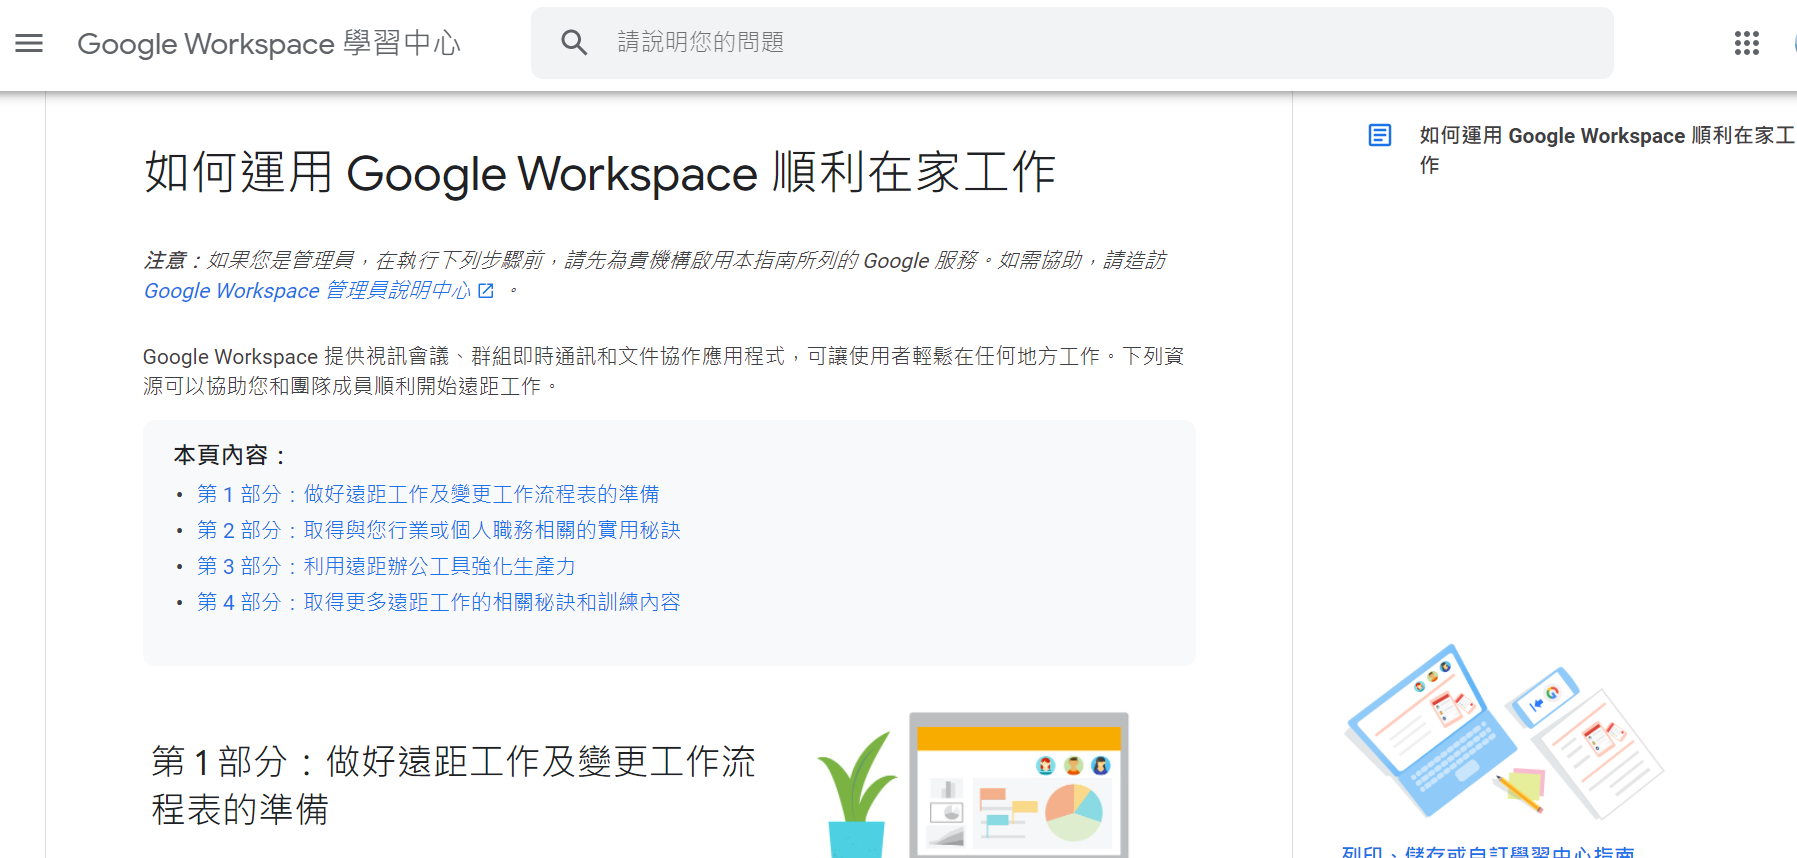Focus the 請說明您的問題 search field
The image size is (1797, 858).
point(1072,43)
